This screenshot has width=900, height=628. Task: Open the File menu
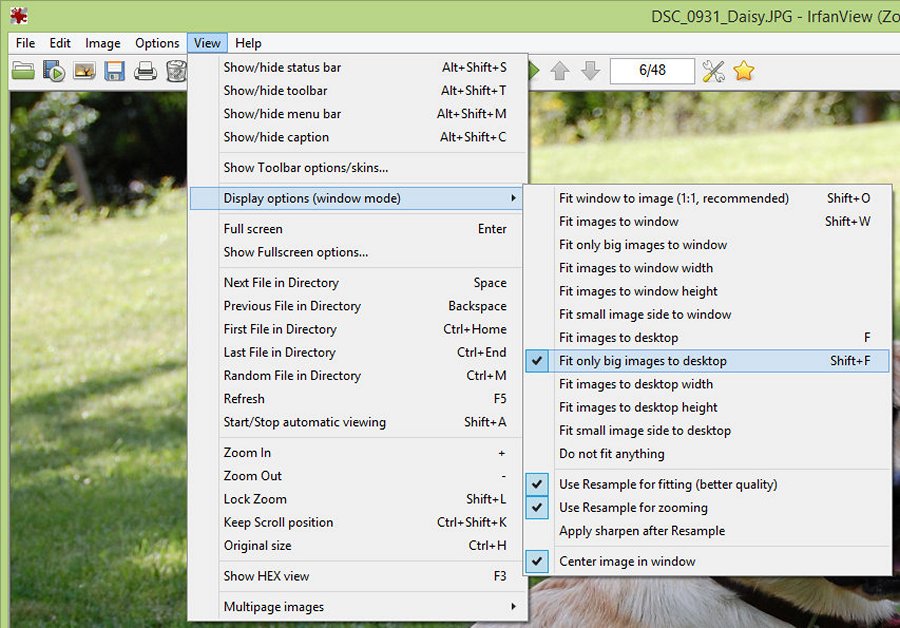(x=25, y=43)
